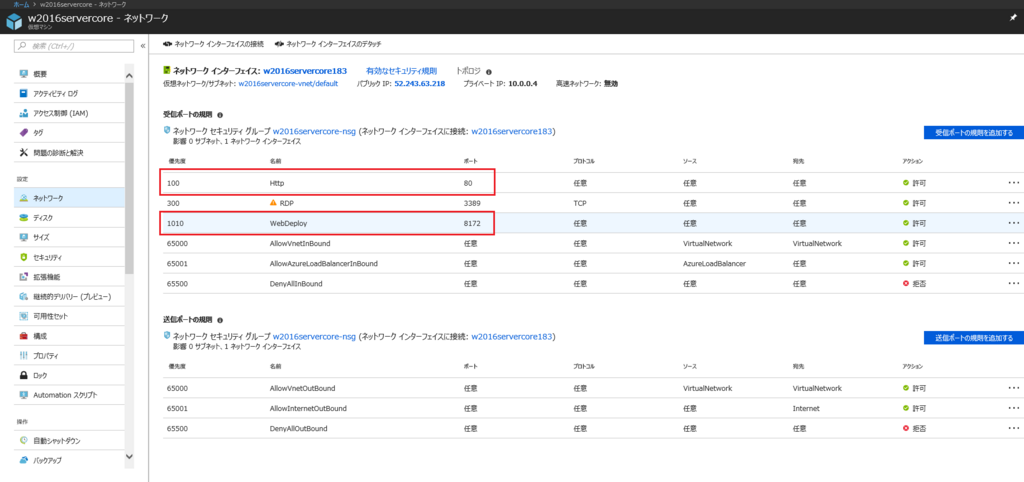This screenshot has width=1024, height=482.
Task: Click the 可用性セット icon
Action: tap(24, 316)
